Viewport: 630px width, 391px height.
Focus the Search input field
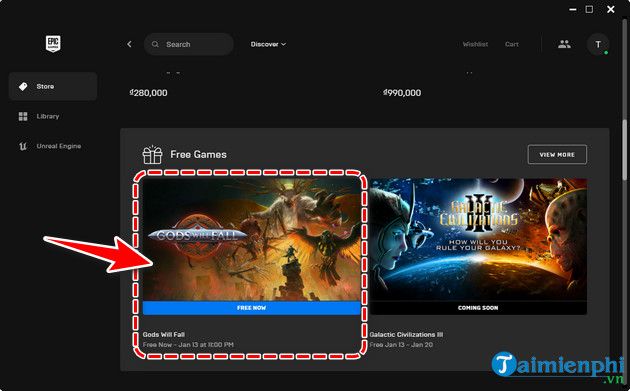[x=188, y=44]
